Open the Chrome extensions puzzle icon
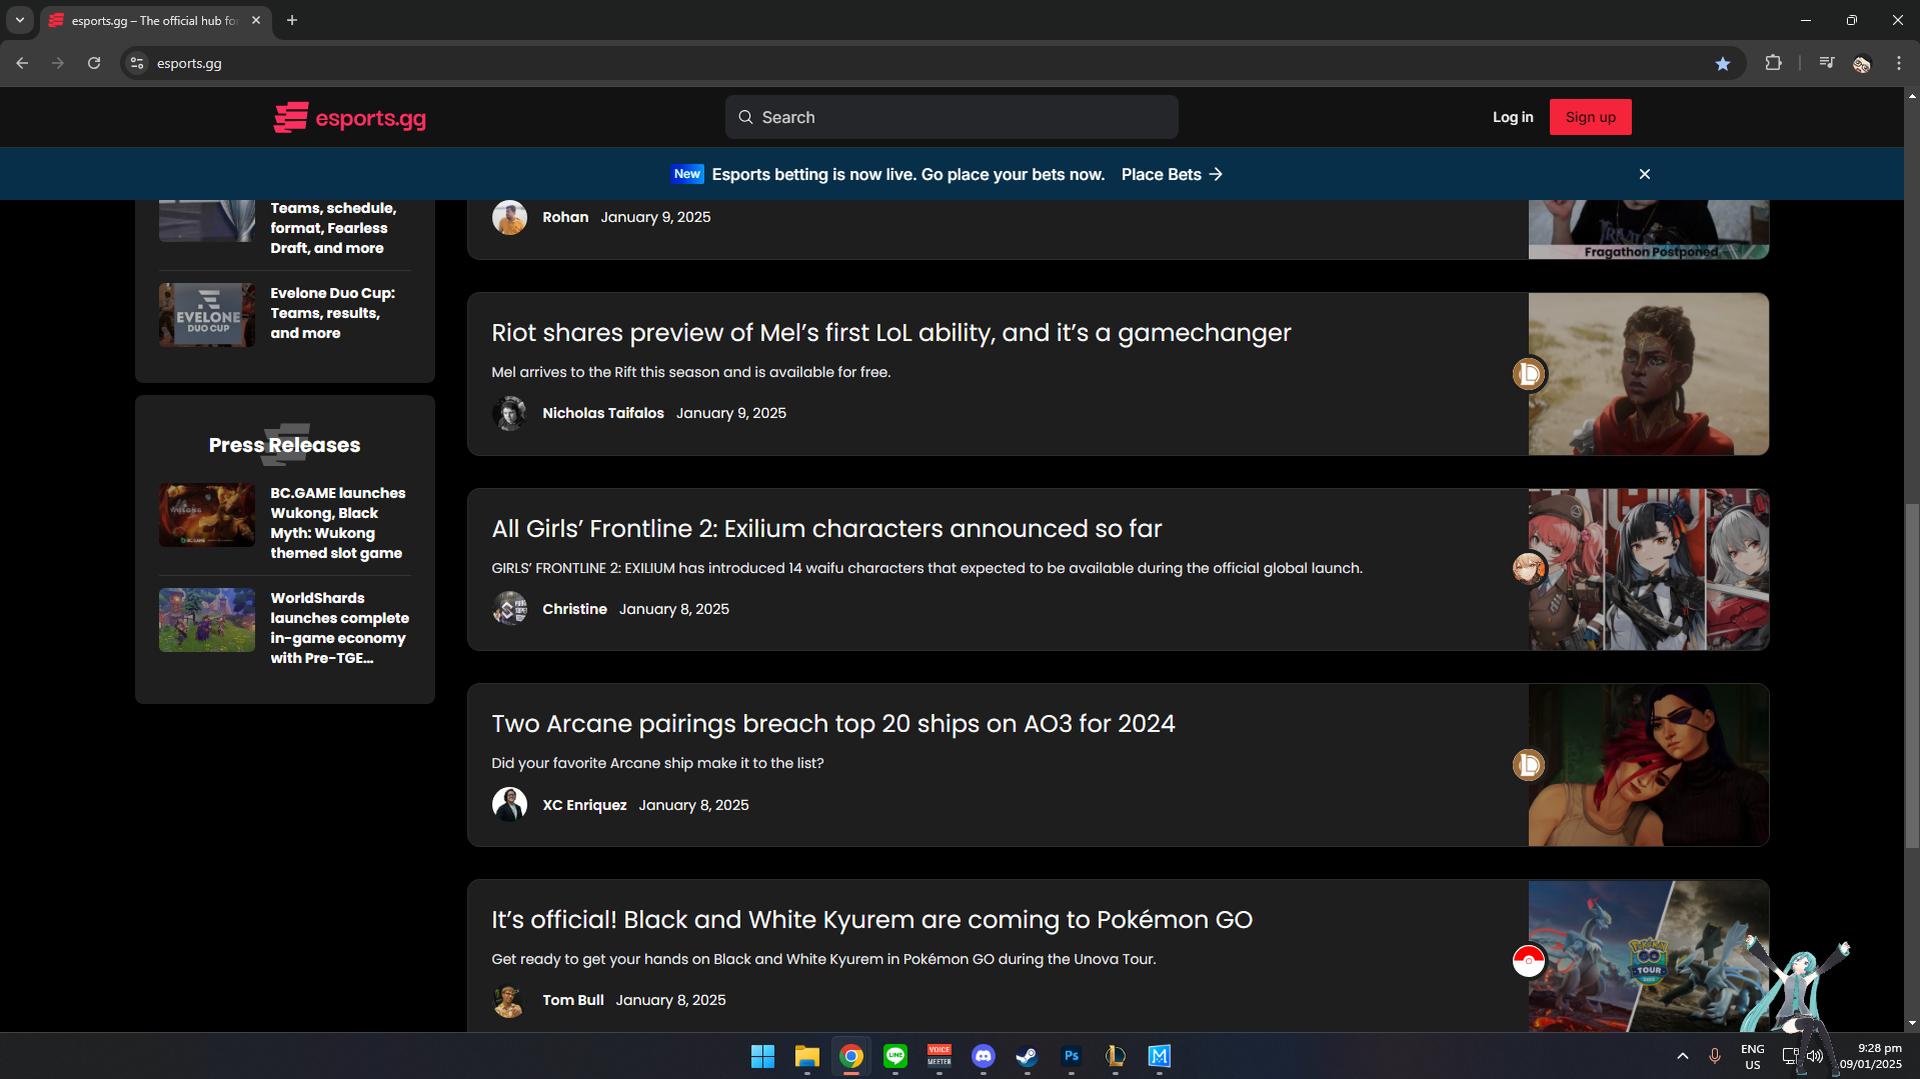Screen dimensions: 1920x1079 (1773, 63)
